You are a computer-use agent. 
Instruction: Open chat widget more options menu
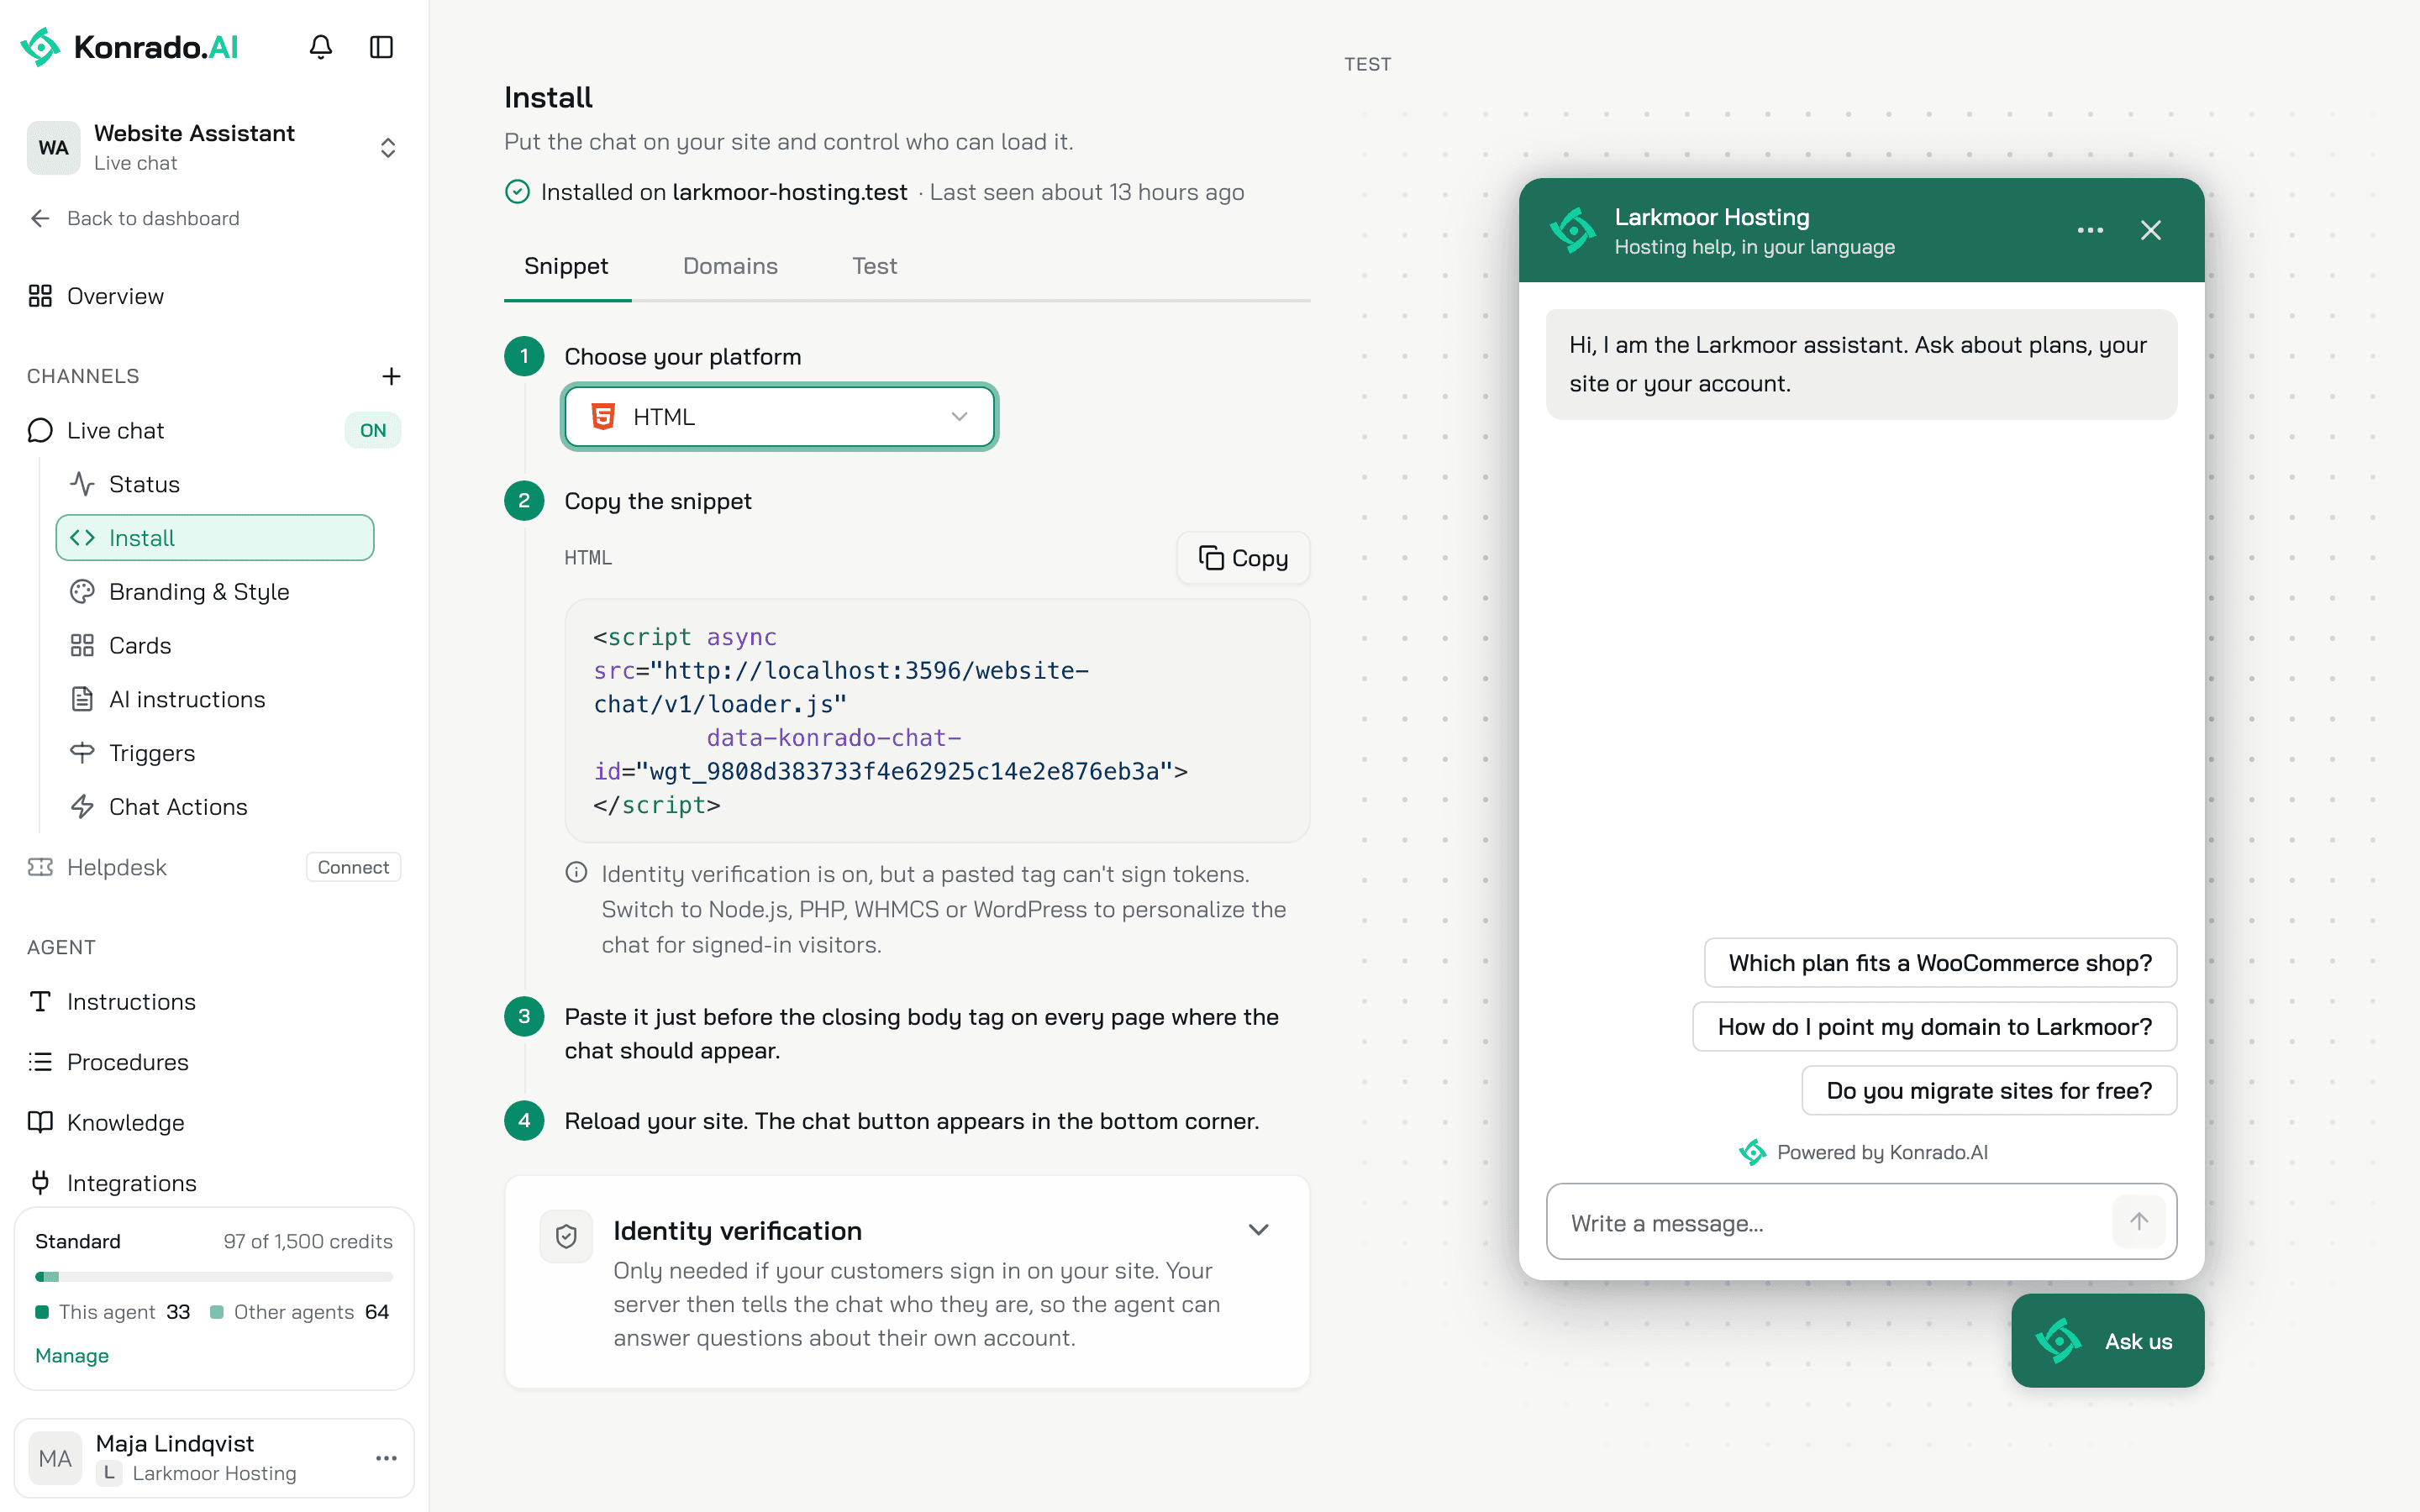pyautogui.click(x=2090, y=230)
